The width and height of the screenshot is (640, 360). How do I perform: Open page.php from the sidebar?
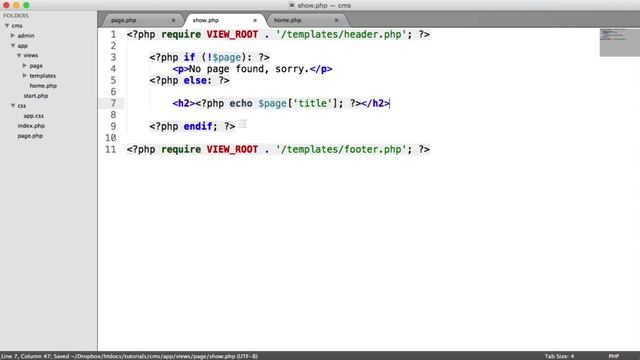[30, 136]
